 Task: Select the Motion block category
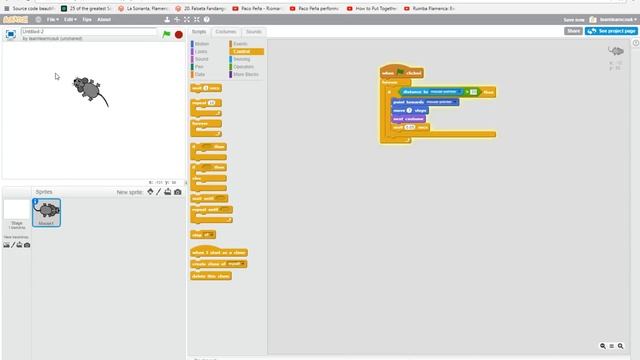[x=200, y=44]
